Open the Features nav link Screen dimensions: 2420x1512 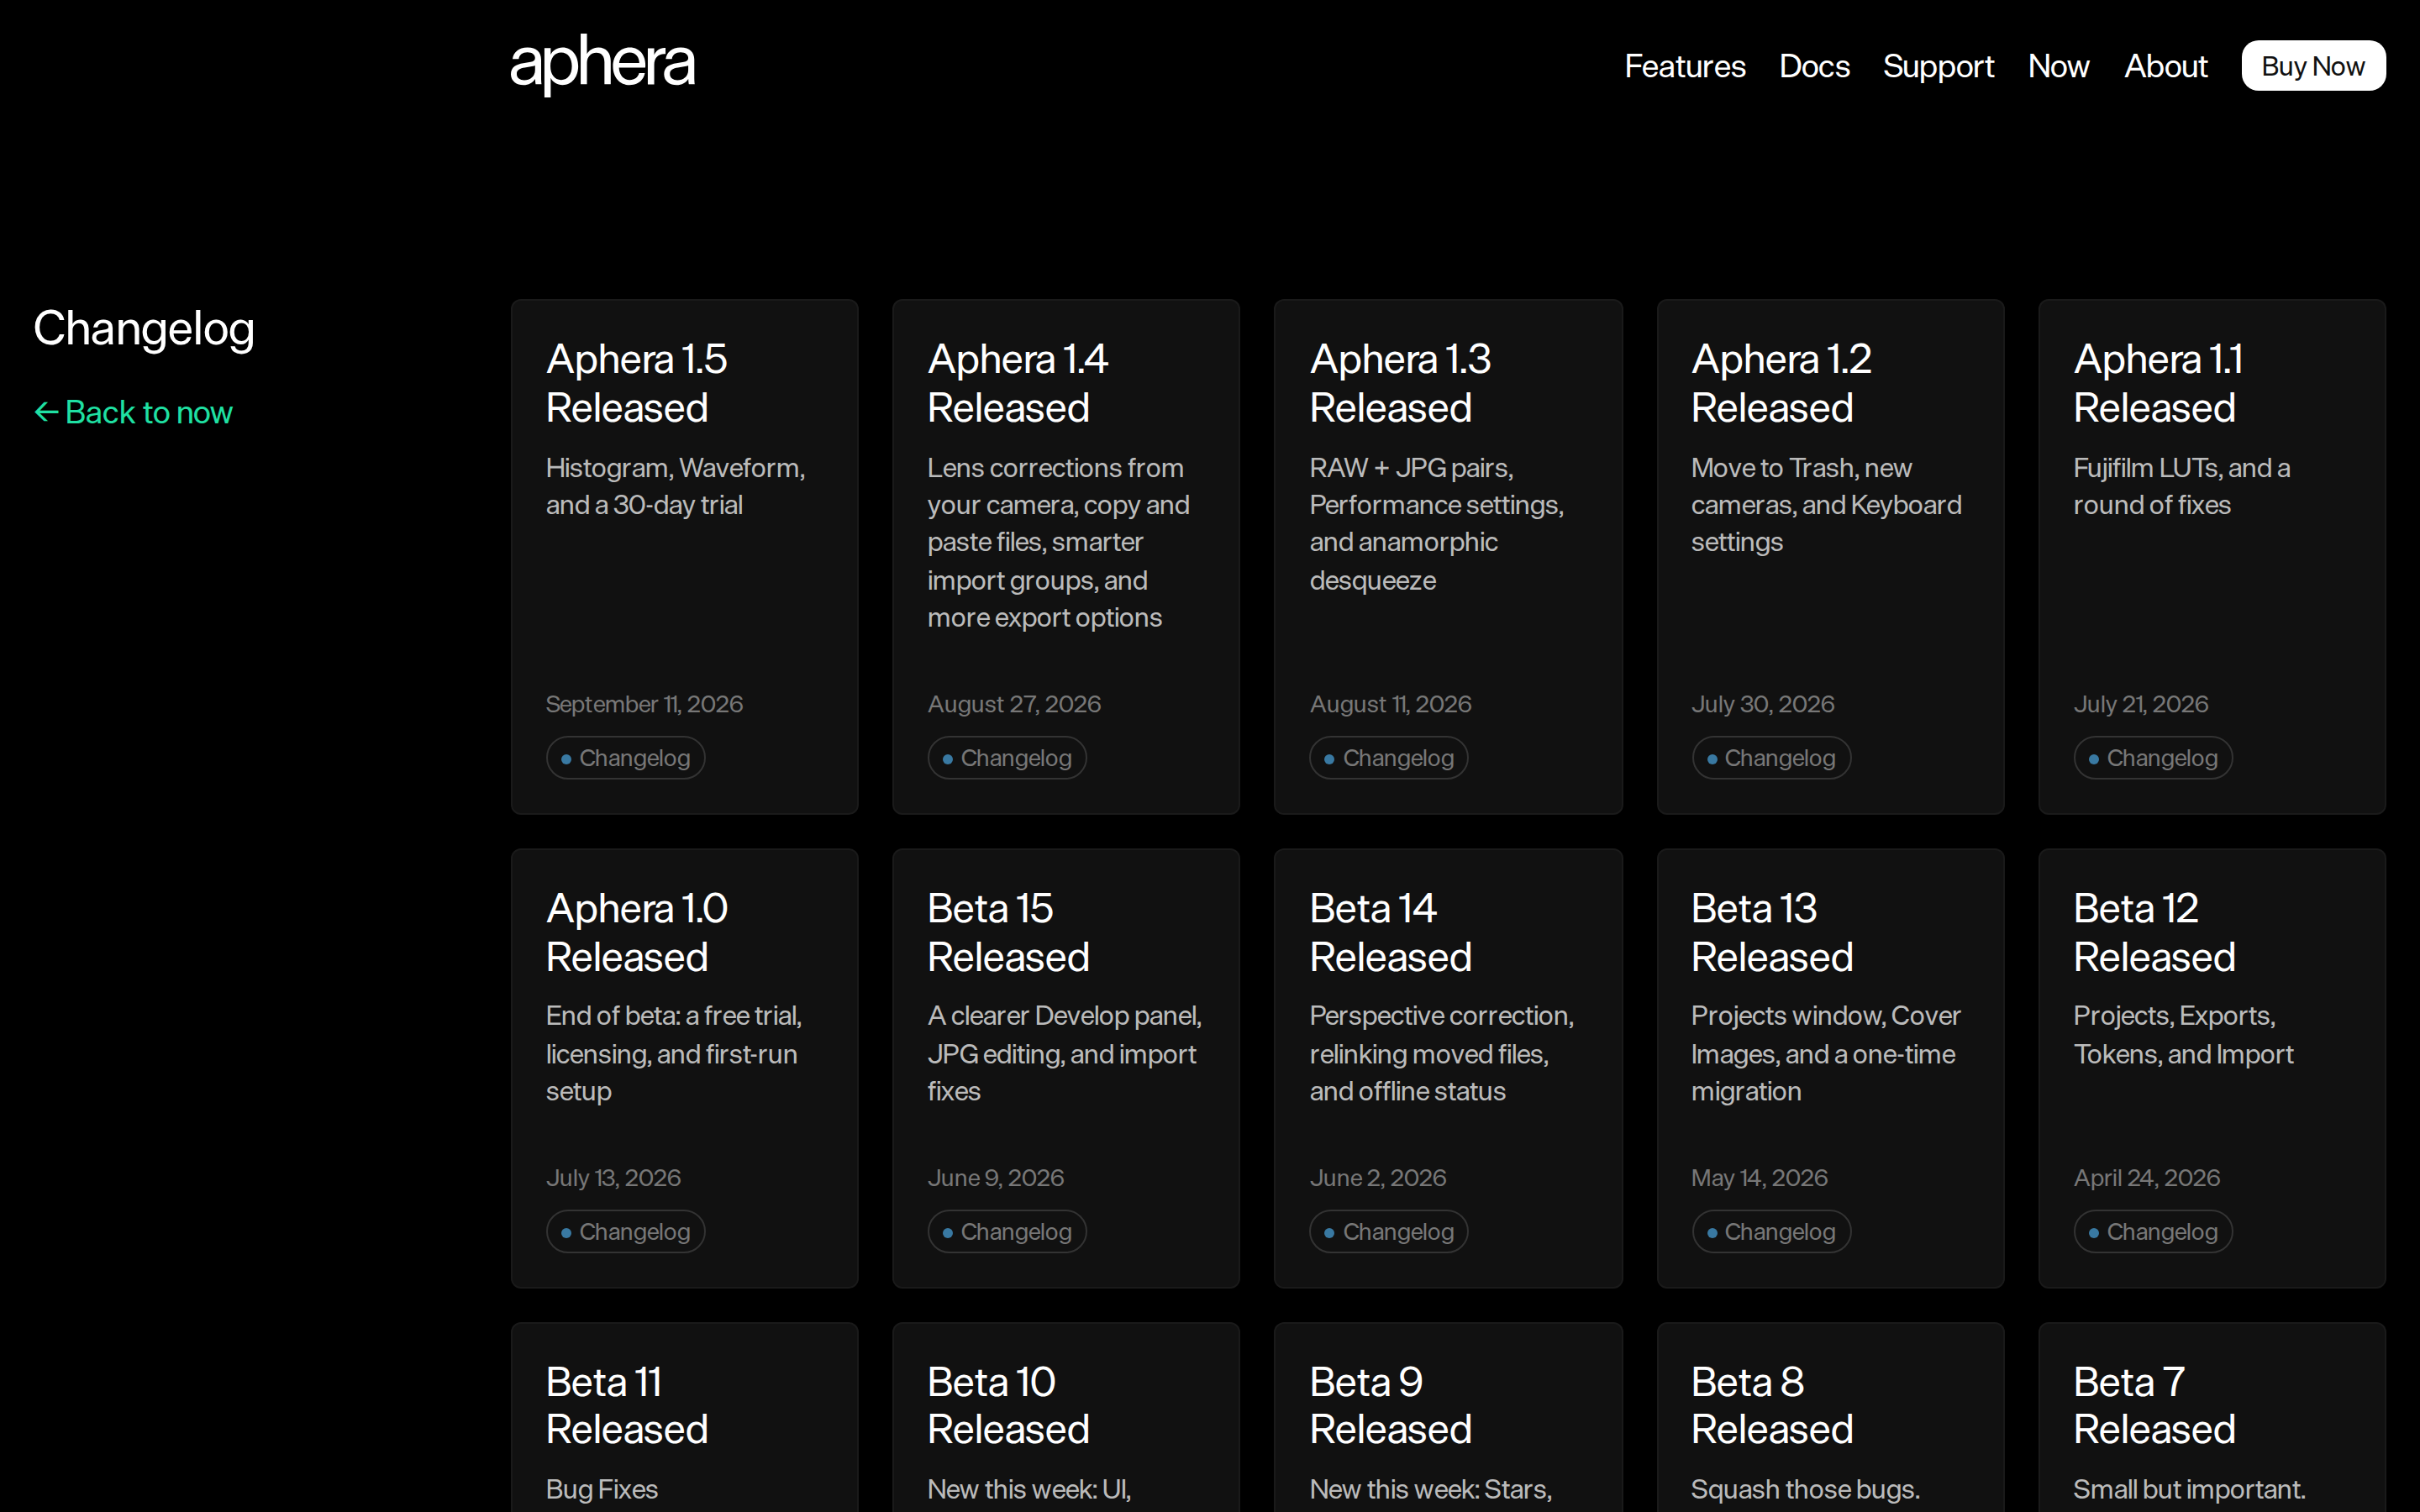coord(1685,66)
